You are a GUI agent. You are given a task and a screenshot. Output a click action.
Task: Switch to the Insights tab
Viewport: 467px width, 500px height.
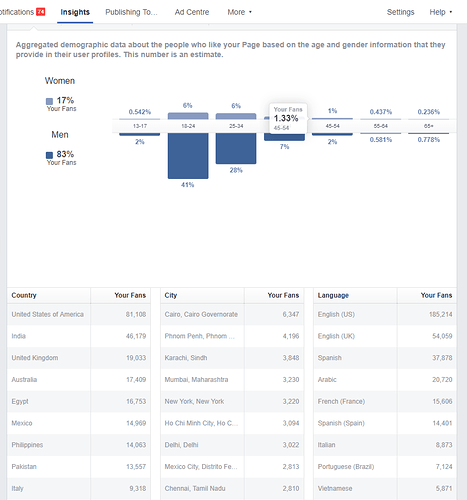[x=75, y=12]
